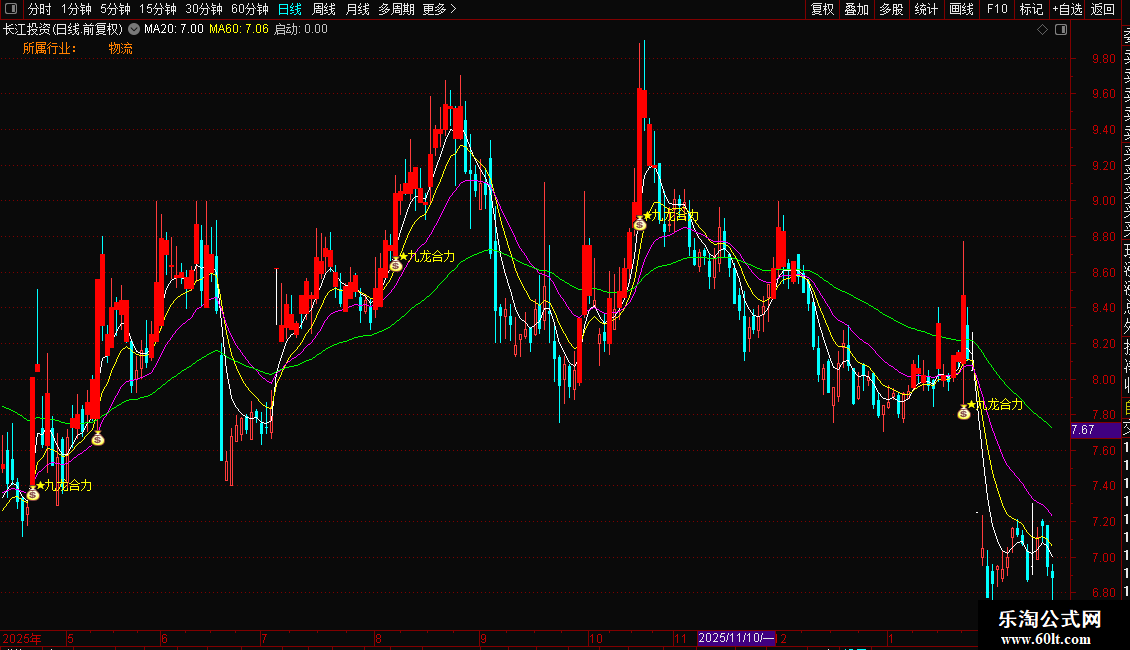Screen dimensions: 1130x650
Task: Click the MA20: 7.00 indicator value
Action: tap(174, 30)
